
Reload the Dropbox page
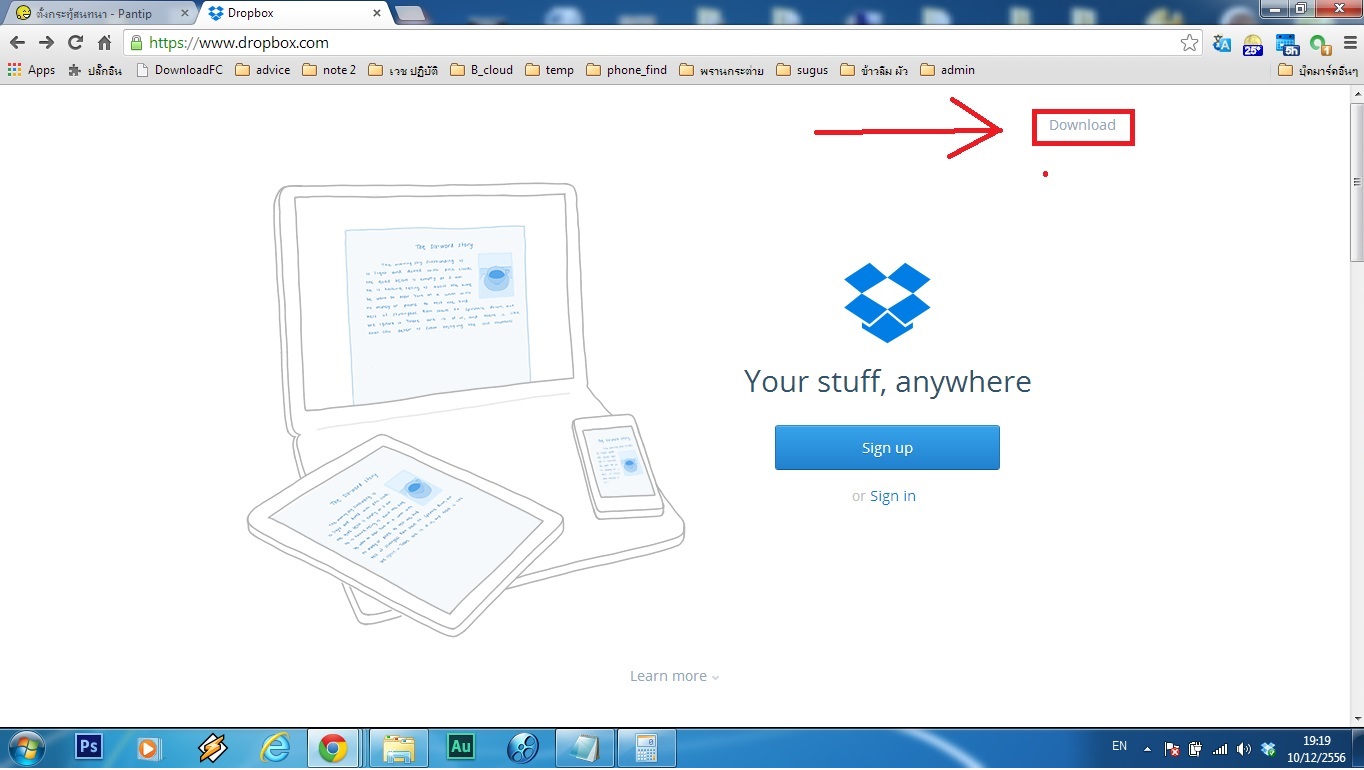point(75,43)
